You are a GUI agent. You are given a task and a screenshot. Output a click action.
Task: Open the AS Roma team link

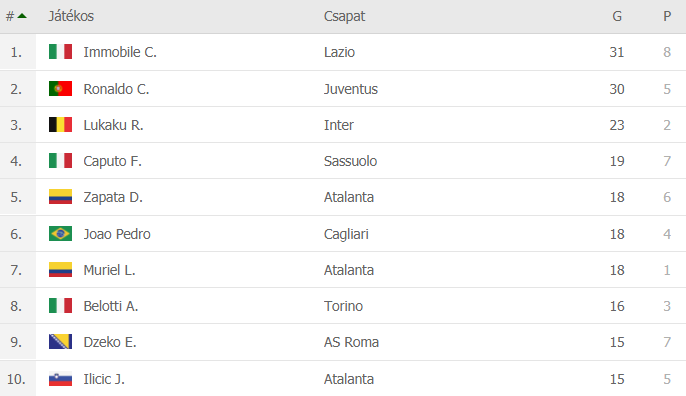click(x=351, y=342)
